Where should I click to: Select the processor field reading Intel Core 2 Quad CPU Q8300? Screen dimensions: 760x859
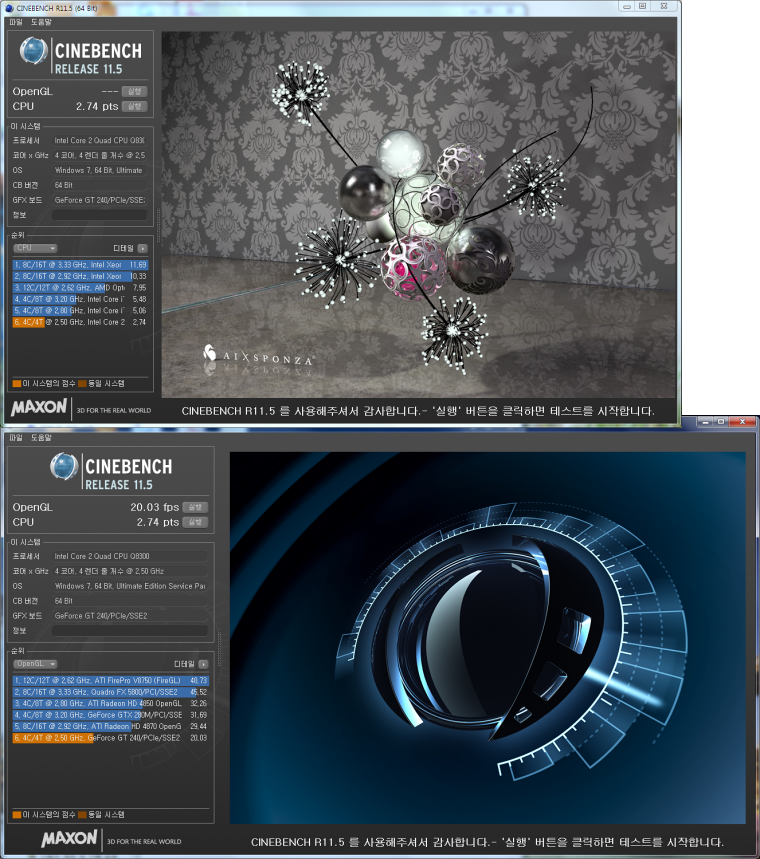pos(130,556)
